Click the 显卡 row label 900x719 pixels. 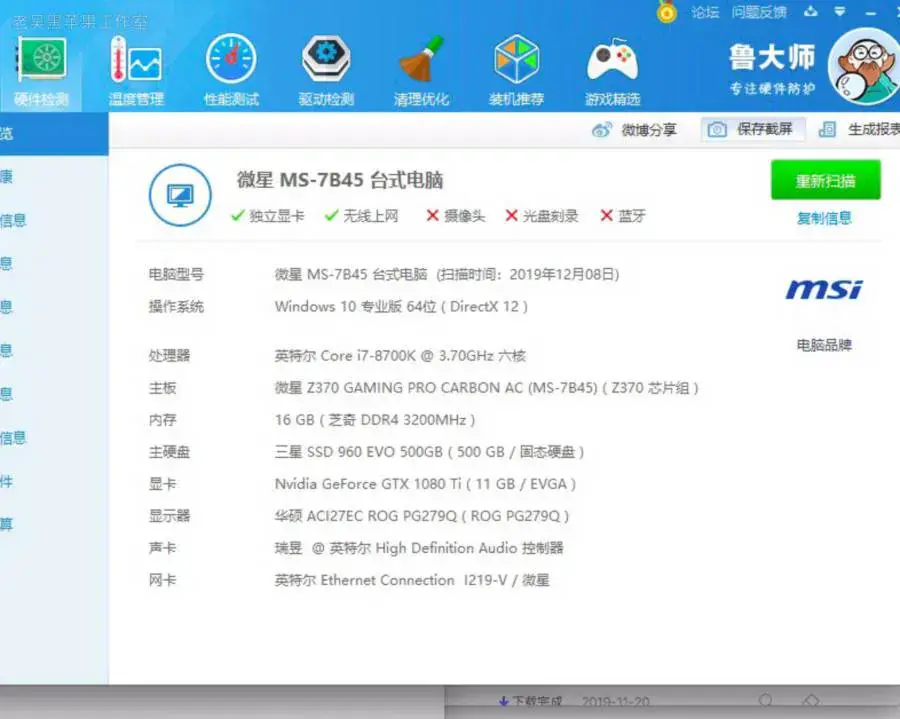coord(162,484)
